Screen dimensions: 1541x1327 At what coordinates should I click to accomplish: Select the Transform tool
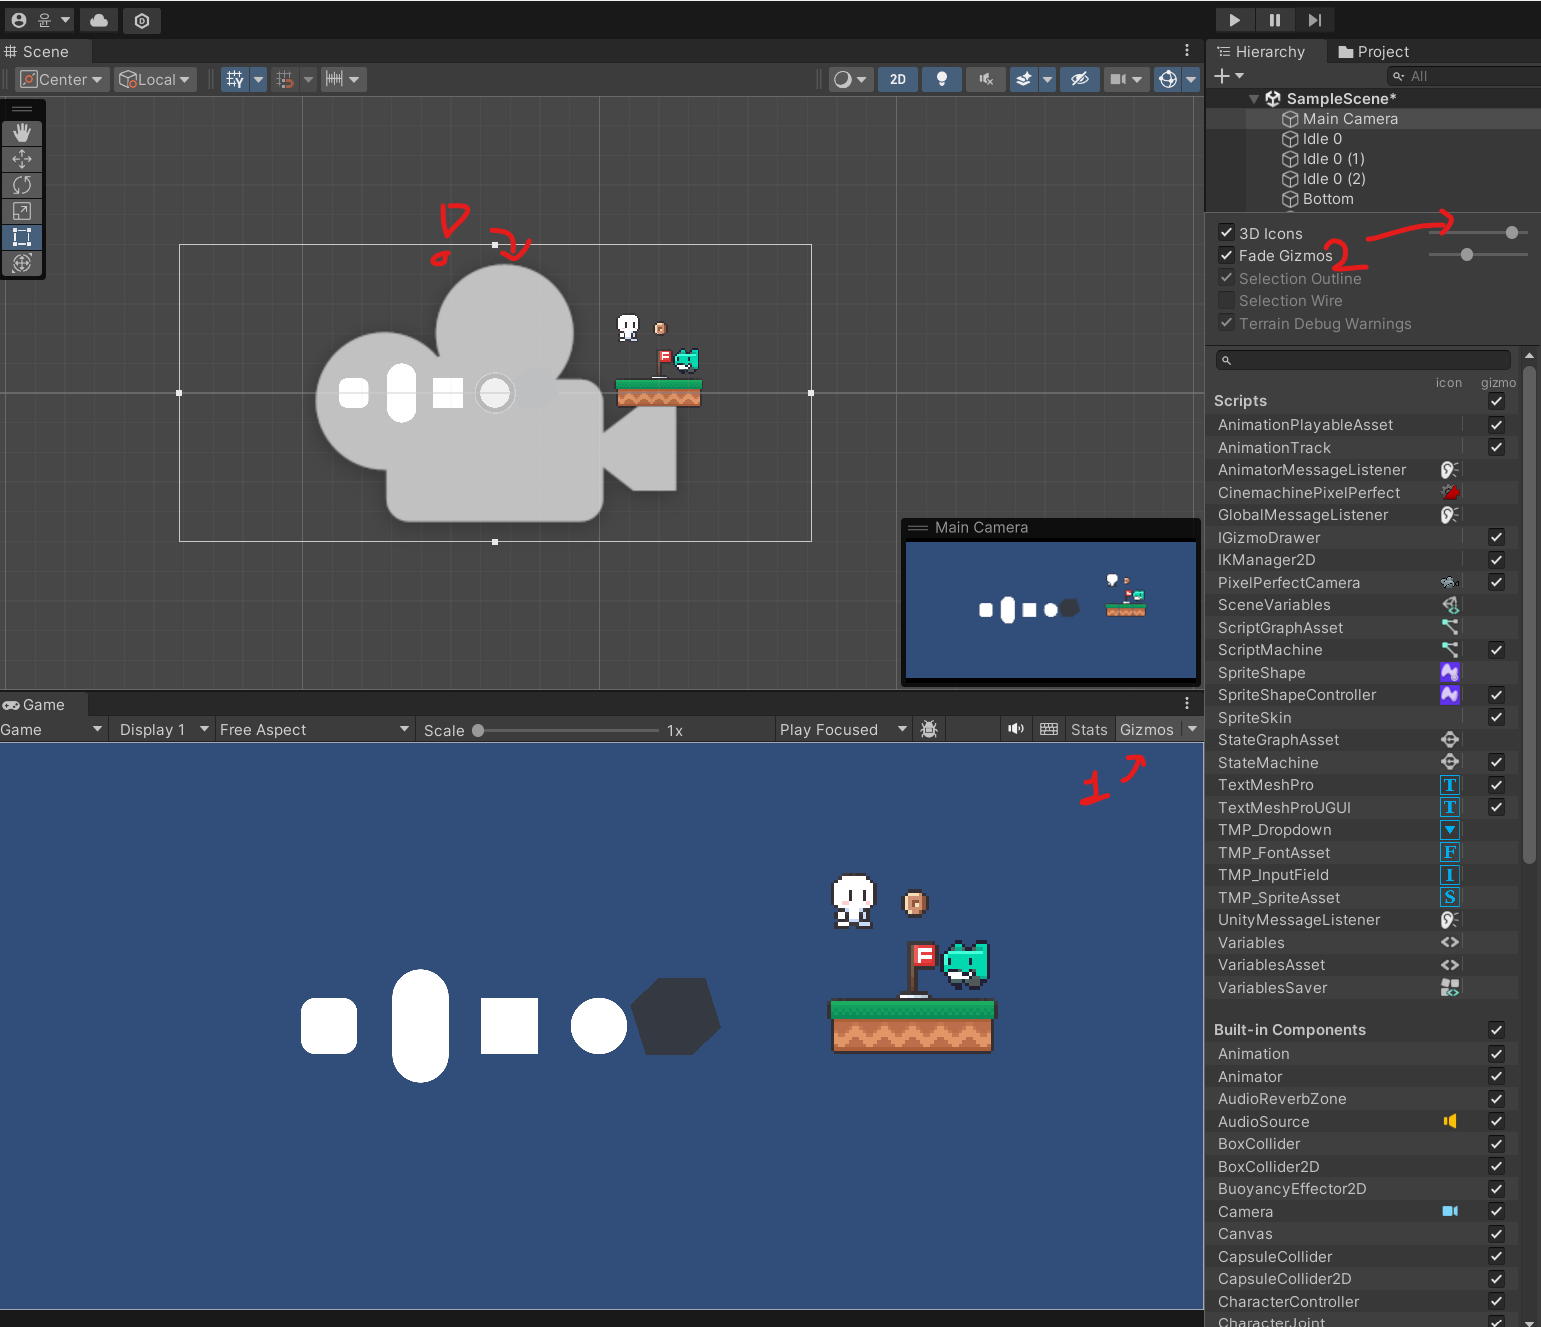(22, 263)
